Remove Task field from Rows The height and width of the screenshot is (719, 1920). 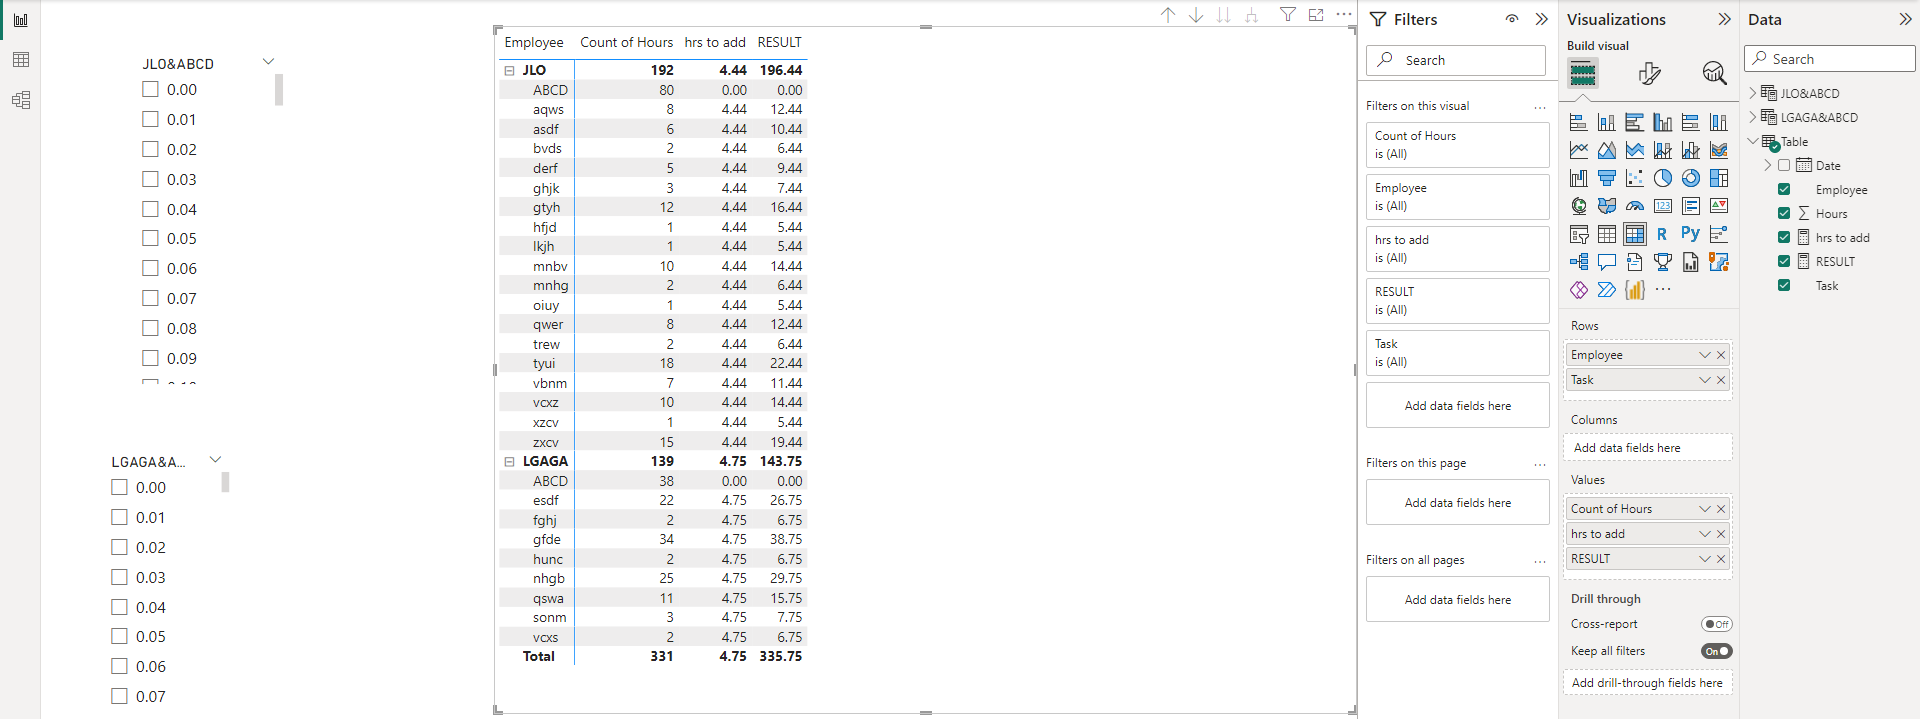(1721, 380)
